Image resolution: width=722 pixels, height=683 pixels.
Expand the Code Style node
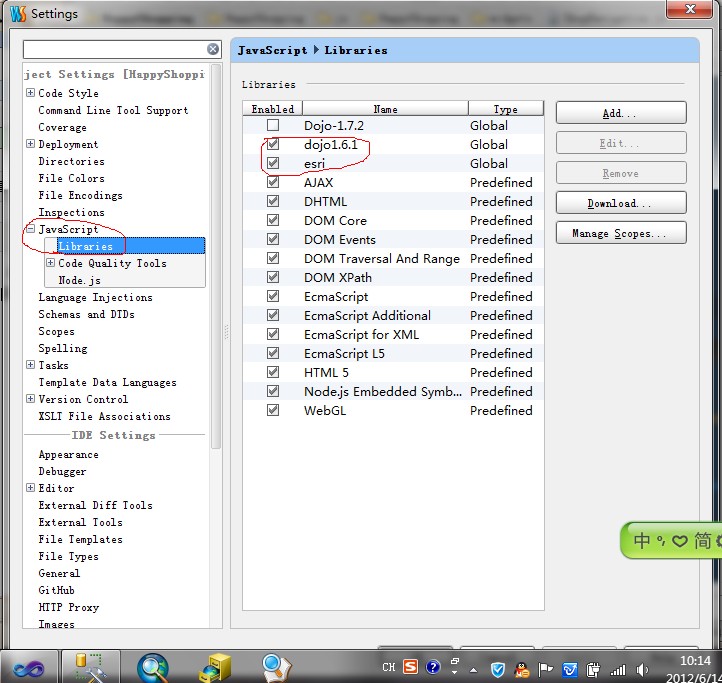[30, 93]
